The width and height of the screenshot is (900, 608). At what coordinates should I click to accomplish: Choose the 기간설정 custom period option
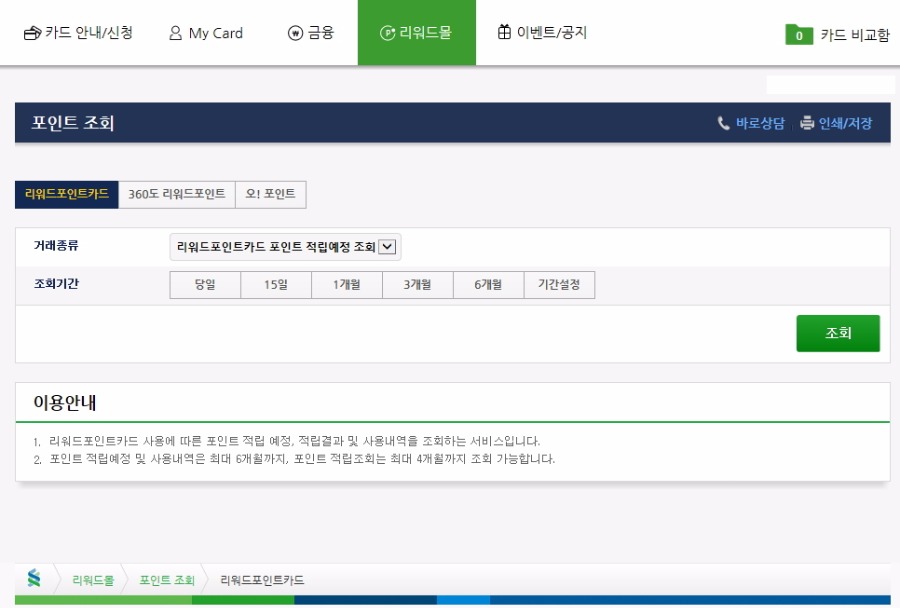click(x=559, y=285)
